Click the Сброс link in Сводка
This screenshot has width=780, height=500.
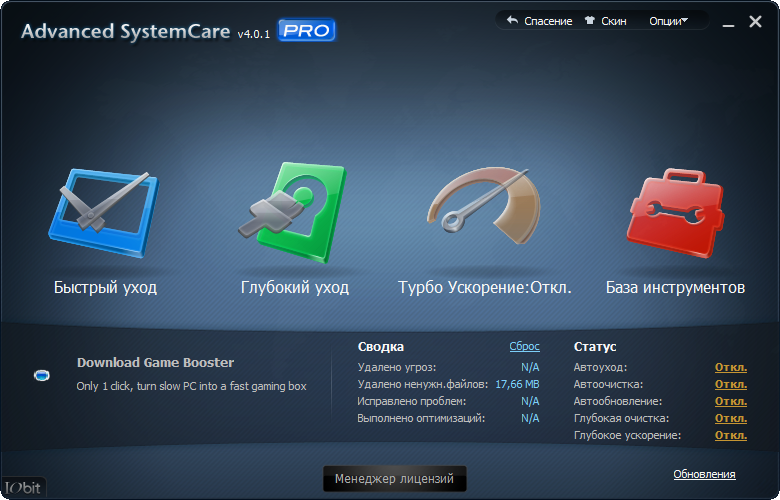(x=524, y=346)
